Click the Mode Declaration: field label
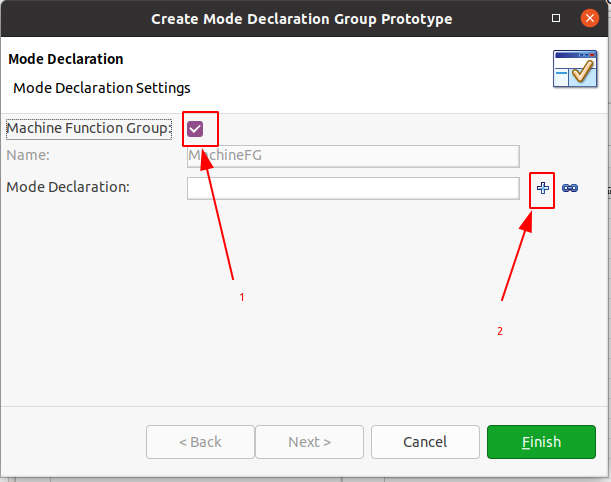The image size is (611, 482). click(x=68, y=187)
